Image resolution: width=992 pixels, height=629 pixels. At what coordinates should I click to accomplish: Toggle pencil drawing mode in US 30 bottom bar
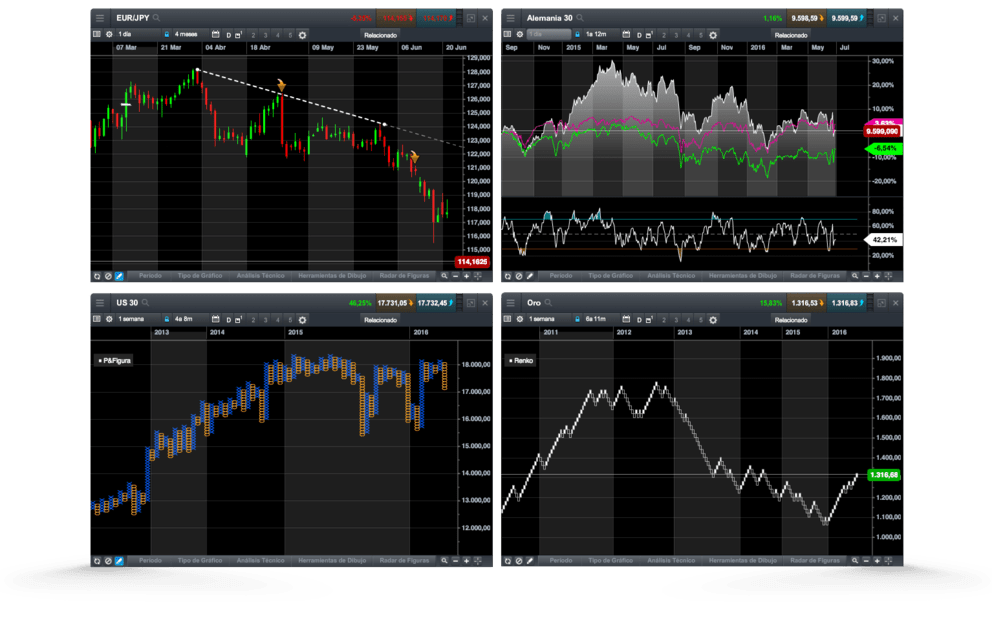tap(119, 561)
